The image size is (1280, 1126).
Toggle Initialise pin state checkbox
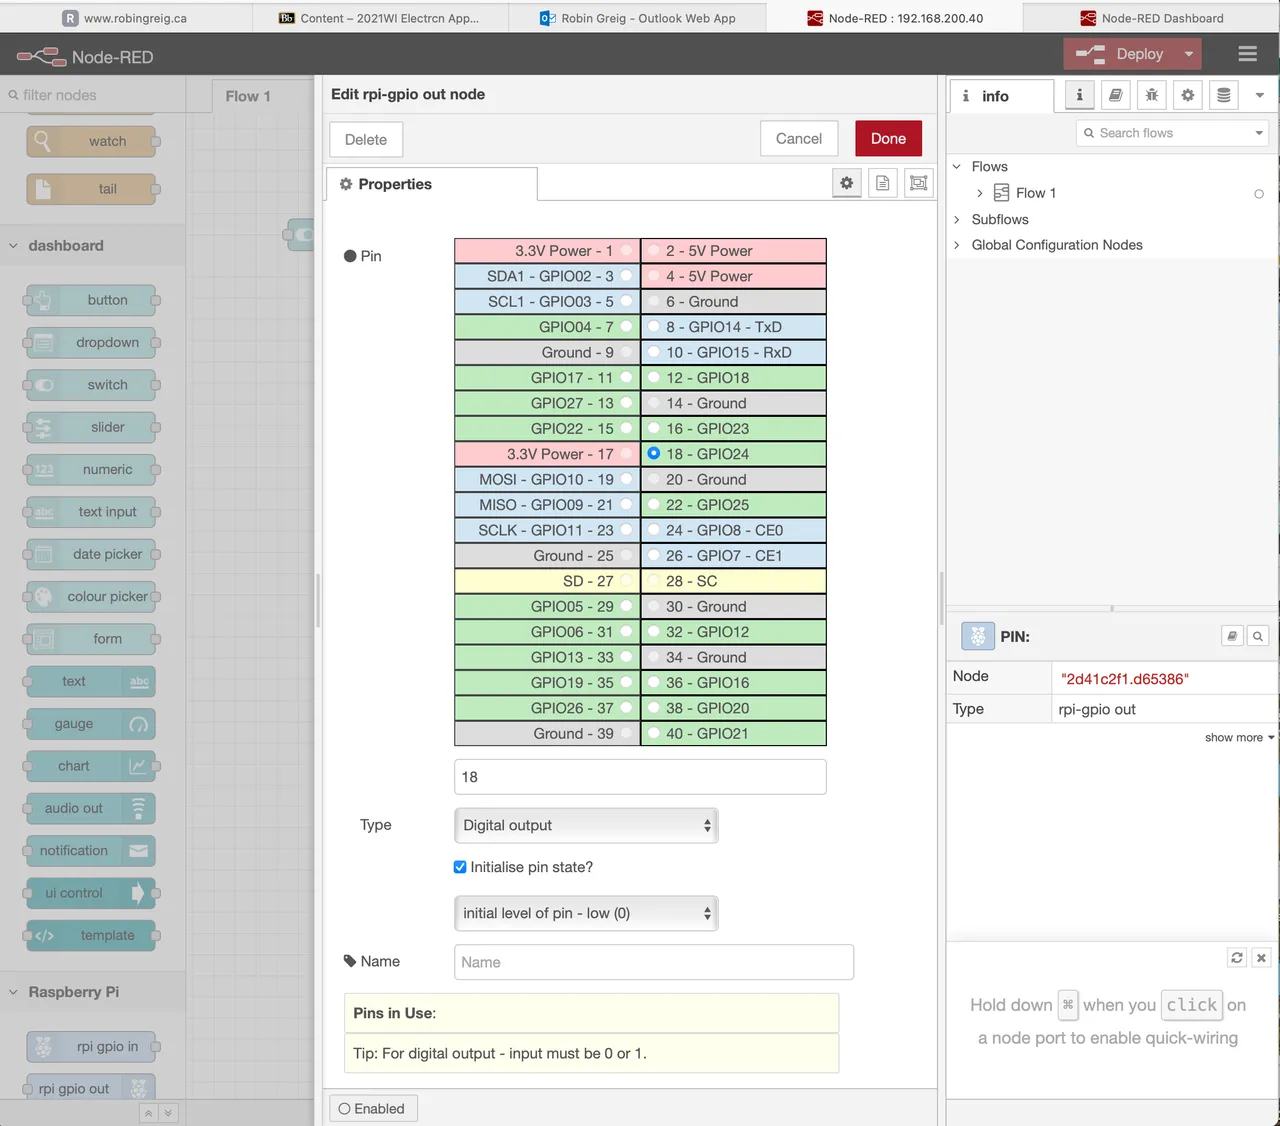[460, 867]
